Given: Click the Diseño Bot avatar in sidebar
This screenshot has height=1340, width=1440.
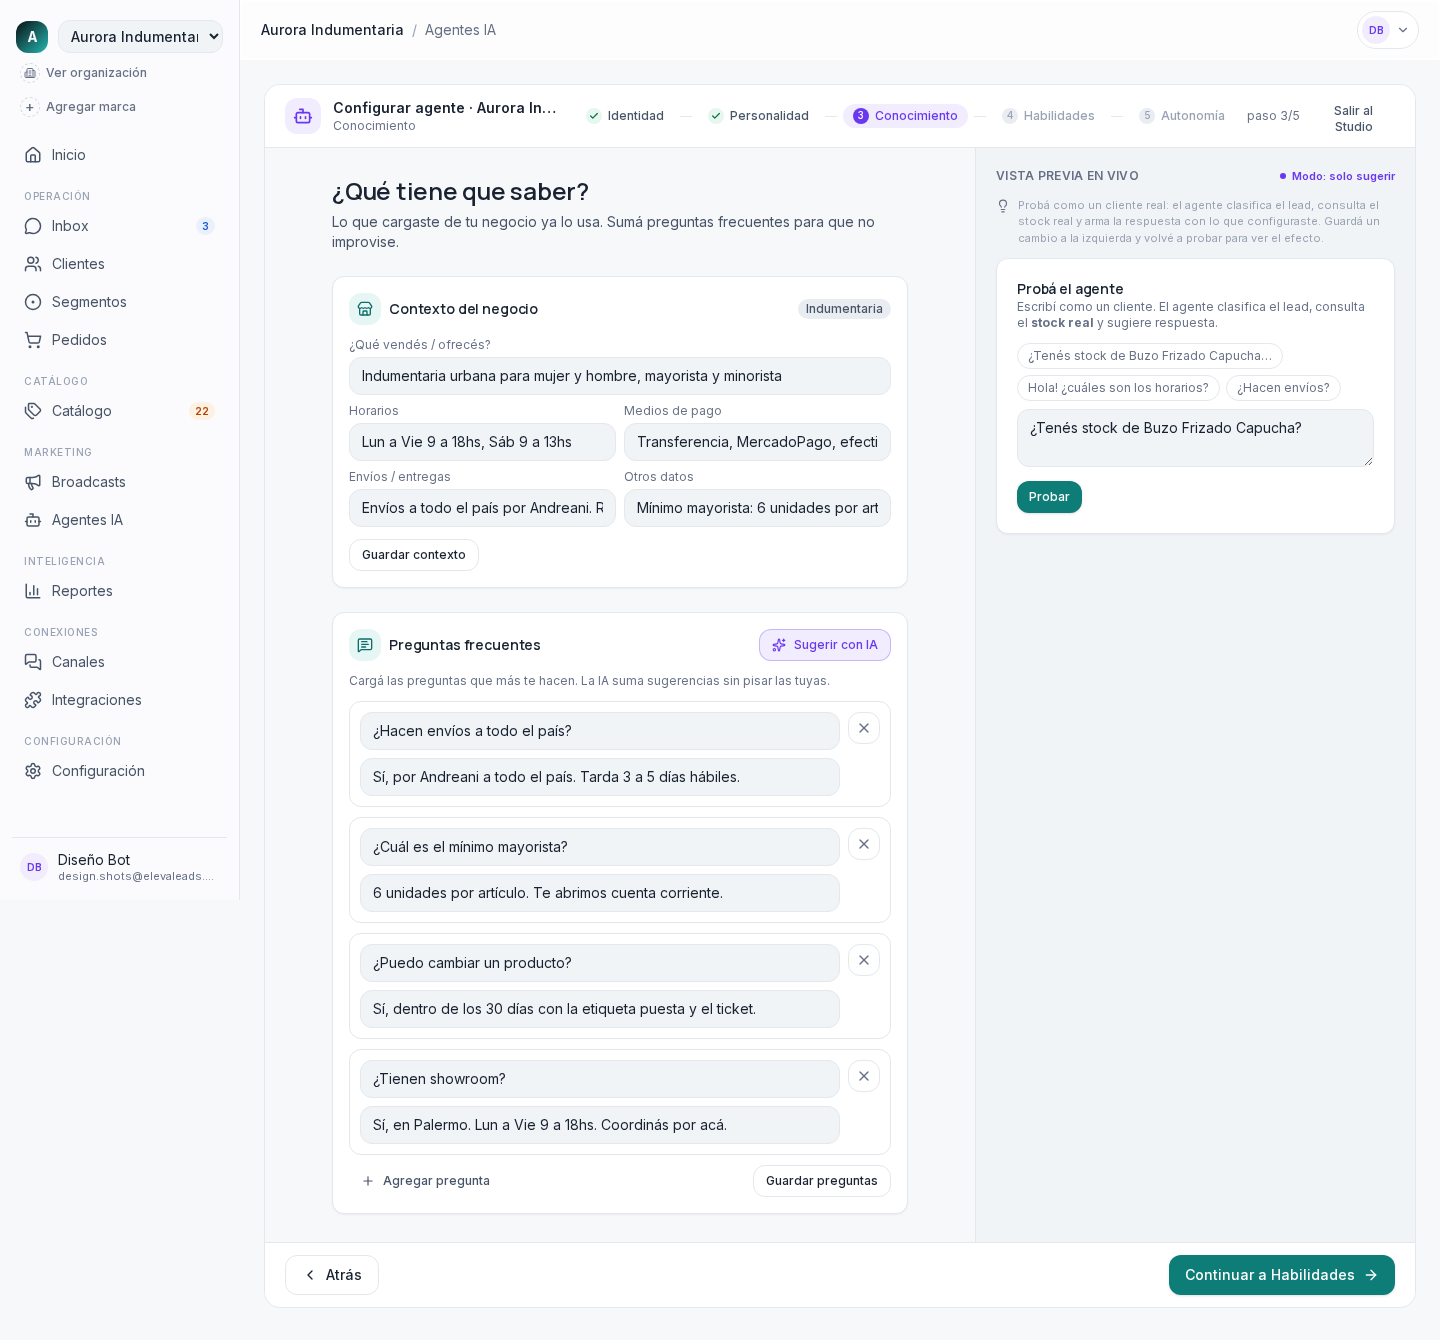Looking at the screenshot, I should pos(34,867).
